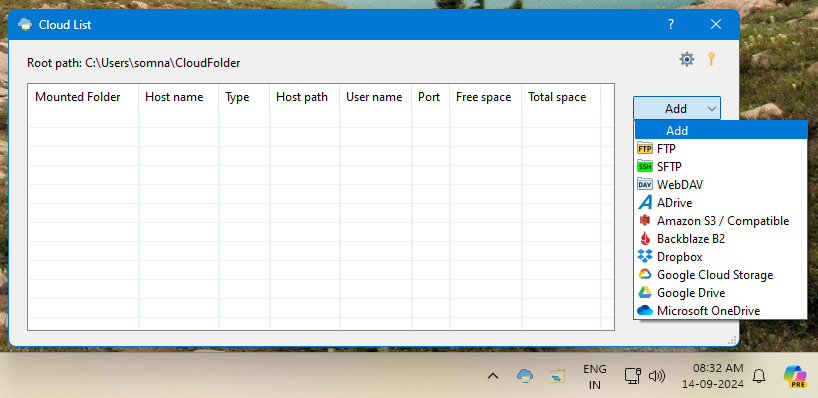Click the Google Cloud Storage logo icon
This screenshot has height=398, width=818.
coord(645,274)
